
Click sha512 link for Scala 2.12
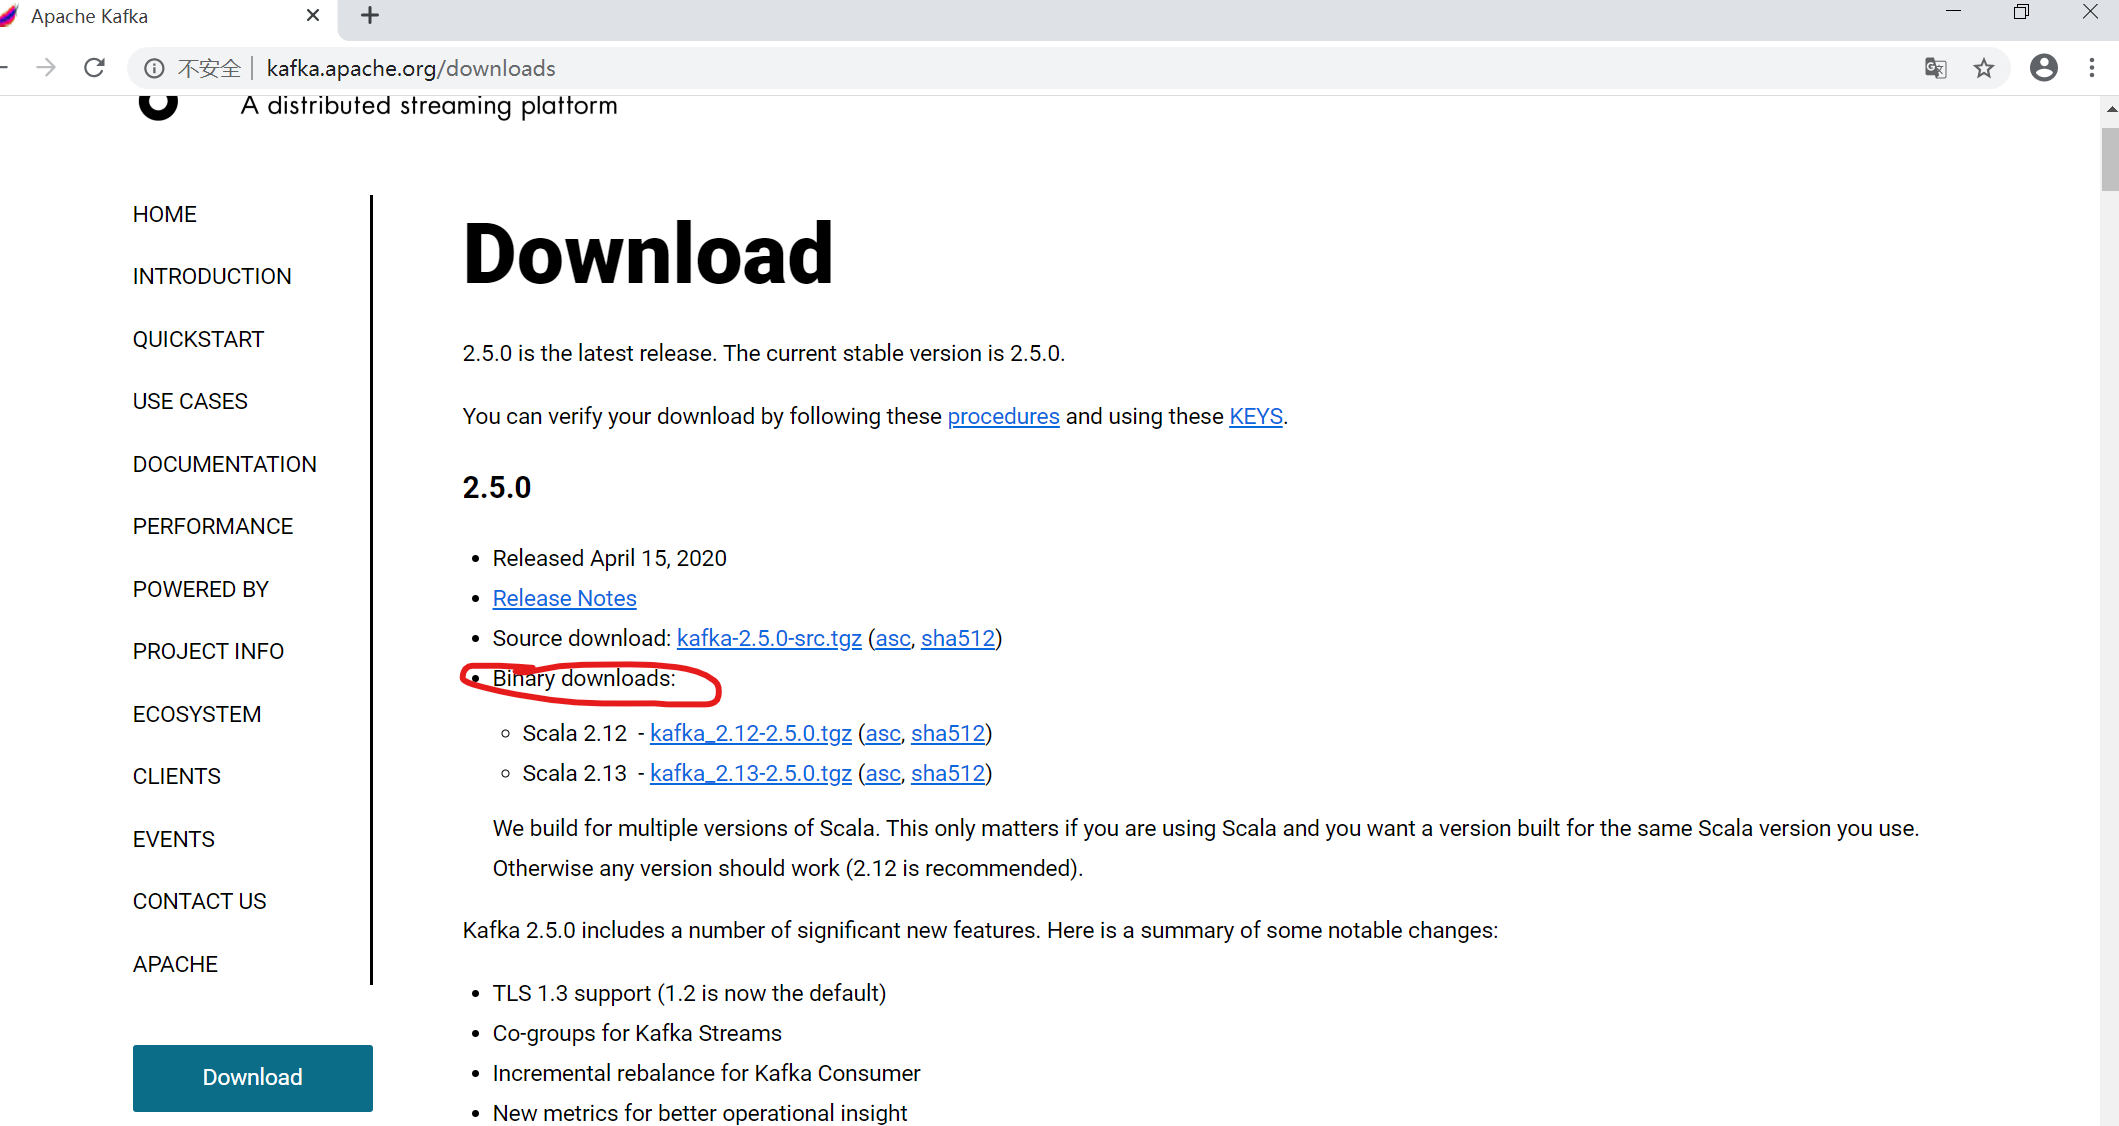[948, 733]
